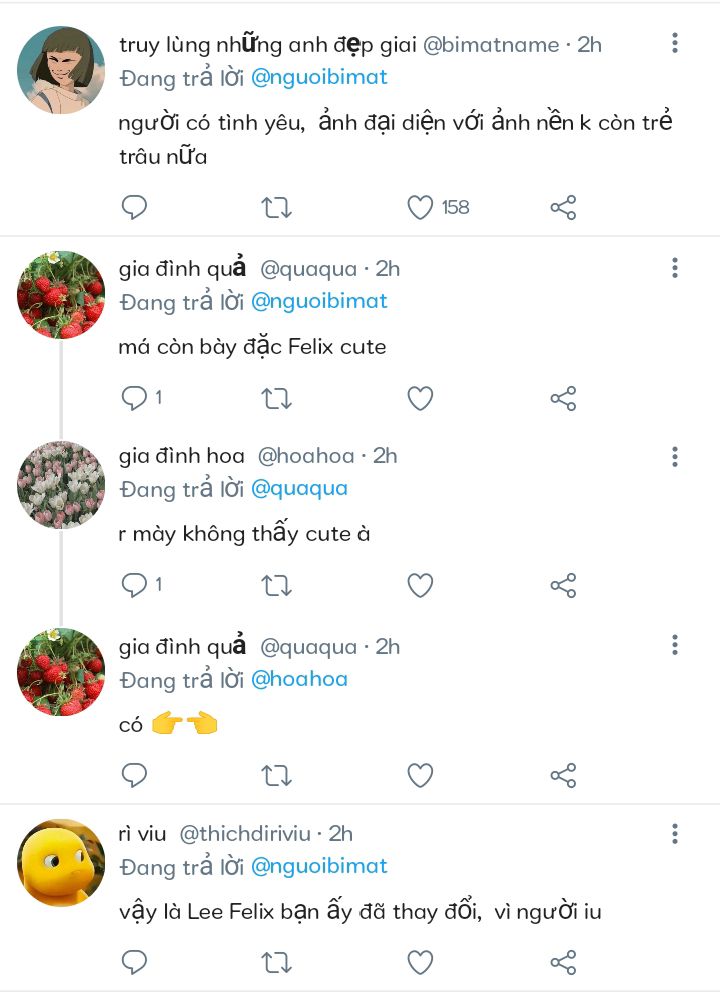Reply to the "Felix cute" tweet
This screenshot has width=720, height=992.
tap(134, 399)
